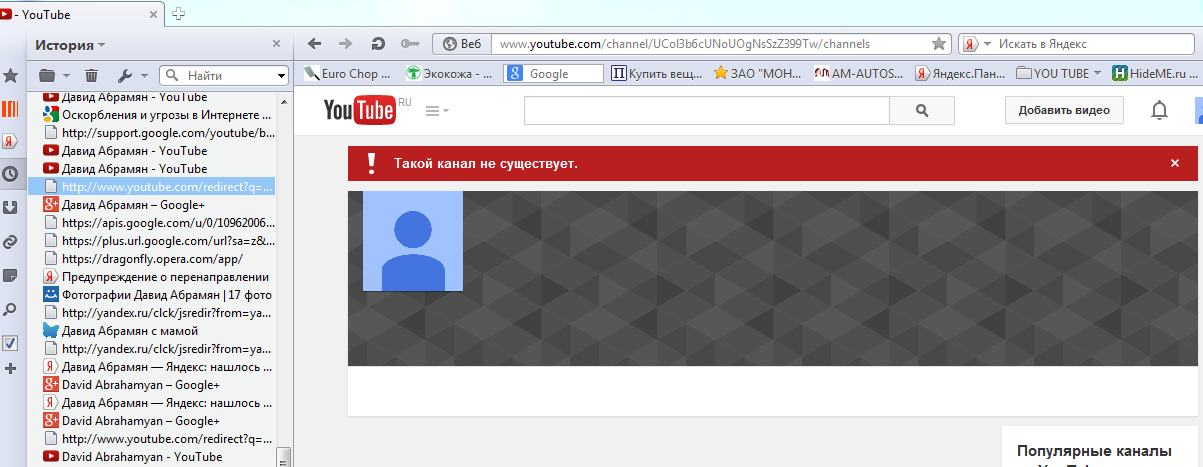The height and width of the screenshot is (467, 1203).
Task: Open the YouTube guide menu dropdown
Action: pyautogui.click(x=437, y=111)
